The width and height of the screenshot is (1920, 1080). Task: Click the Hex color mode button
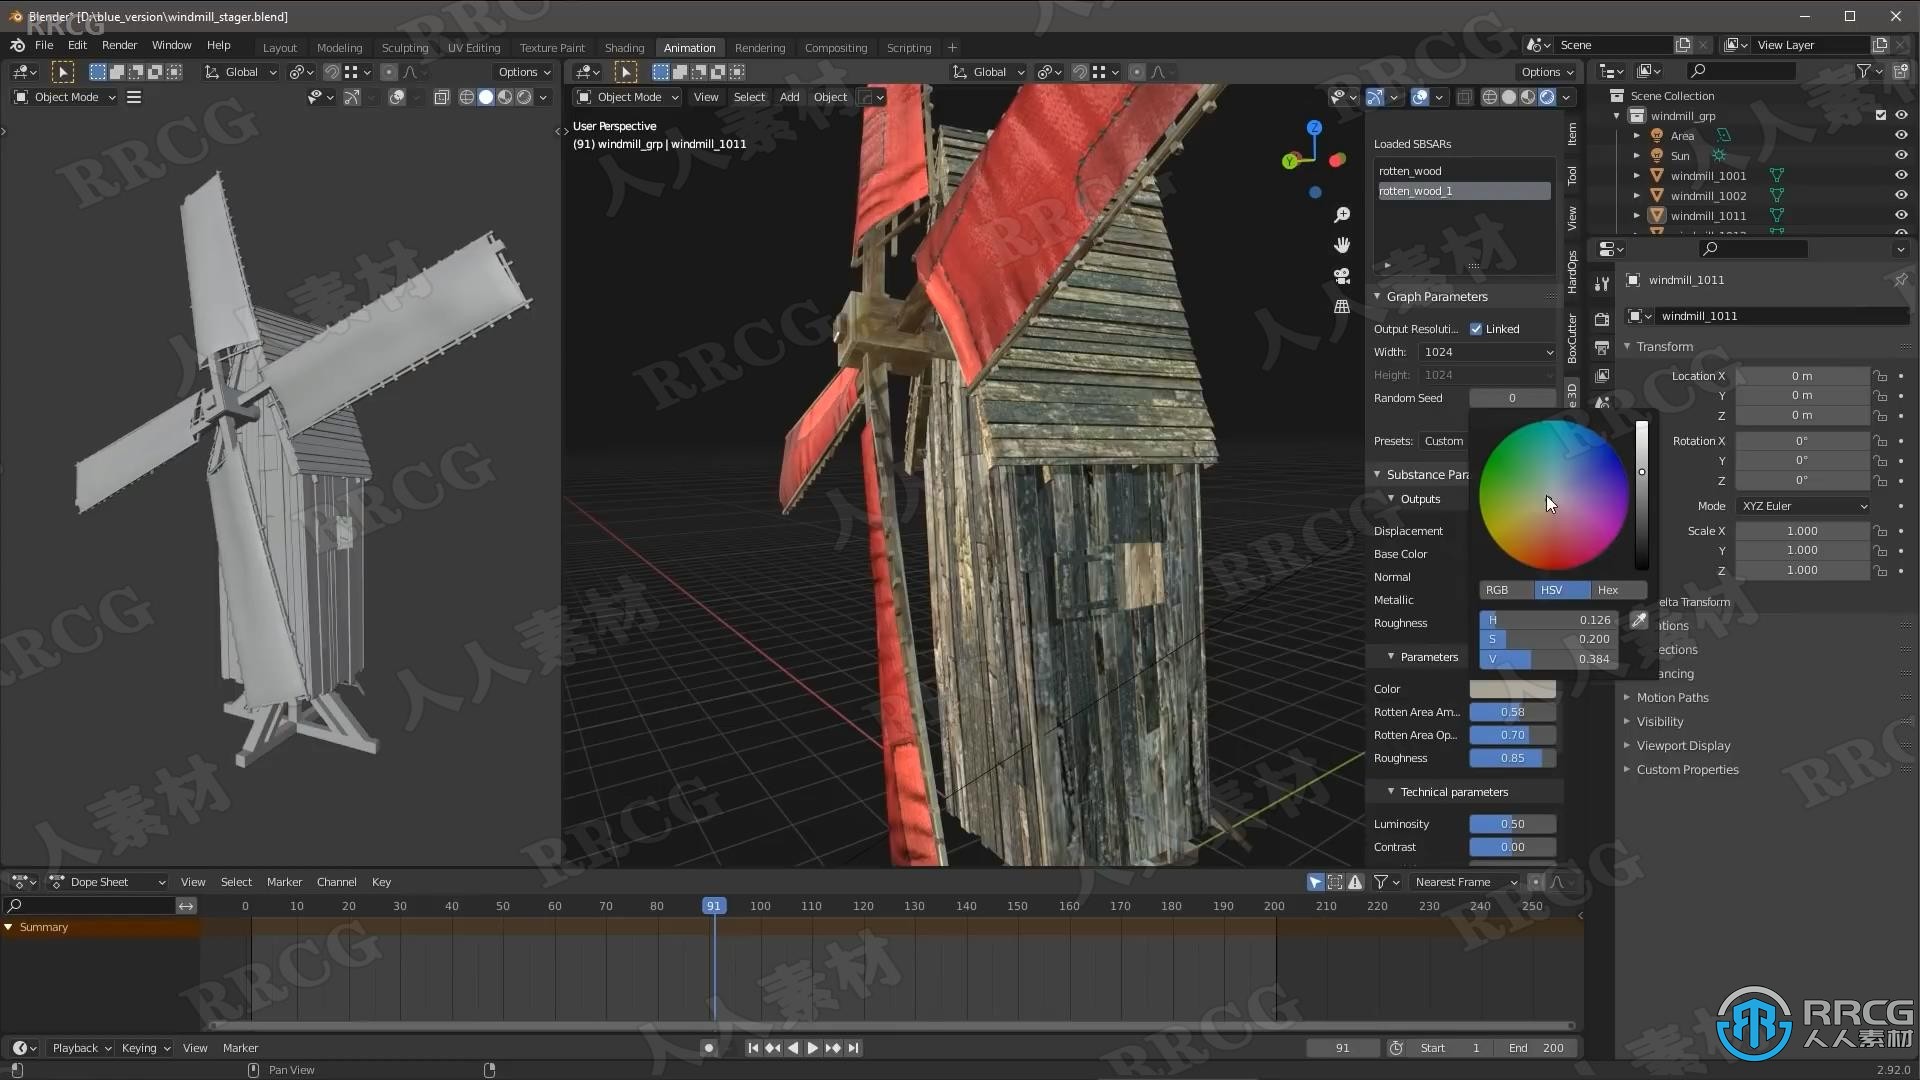[x=1607, y=589]
